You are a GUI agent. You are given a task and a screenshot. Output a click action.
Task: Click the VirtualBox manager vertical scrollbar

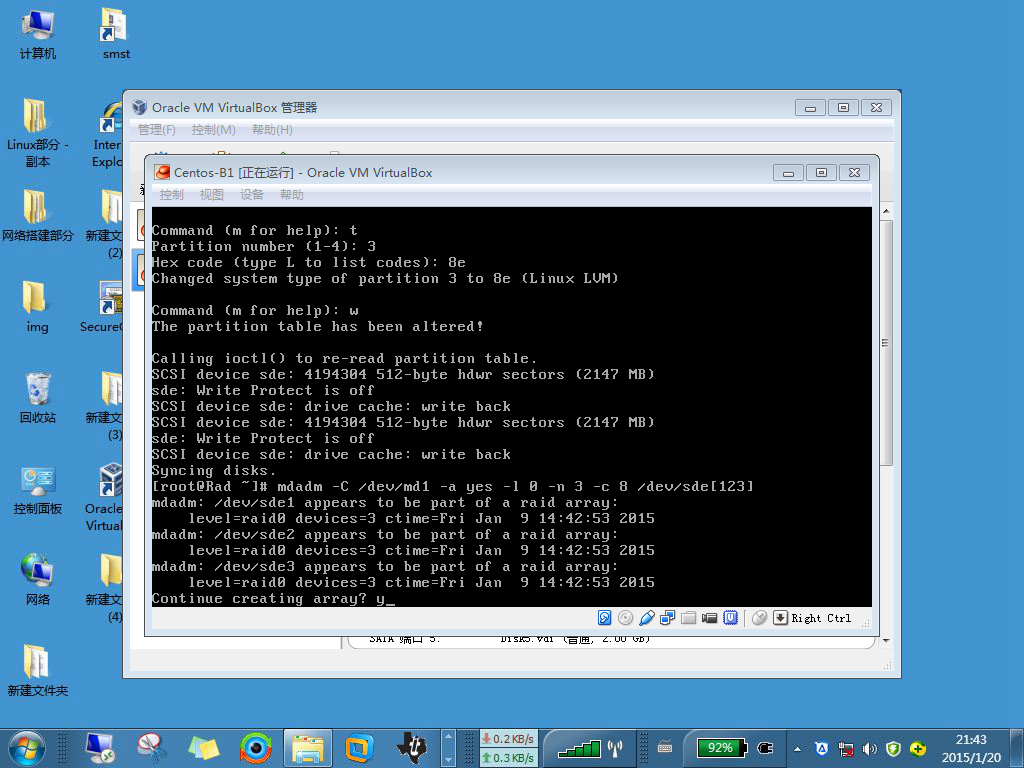point(886,343)
